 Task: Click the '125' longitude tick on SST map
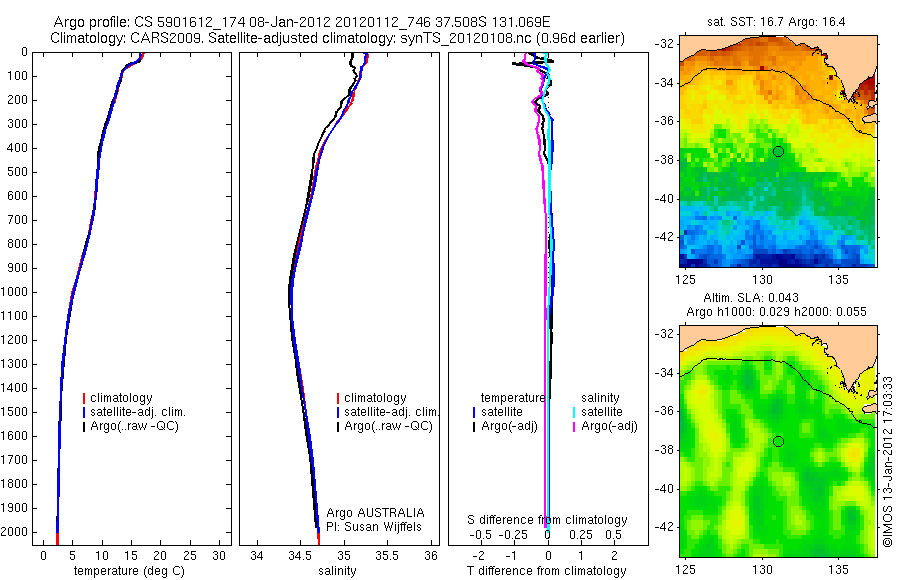point(685,280)
